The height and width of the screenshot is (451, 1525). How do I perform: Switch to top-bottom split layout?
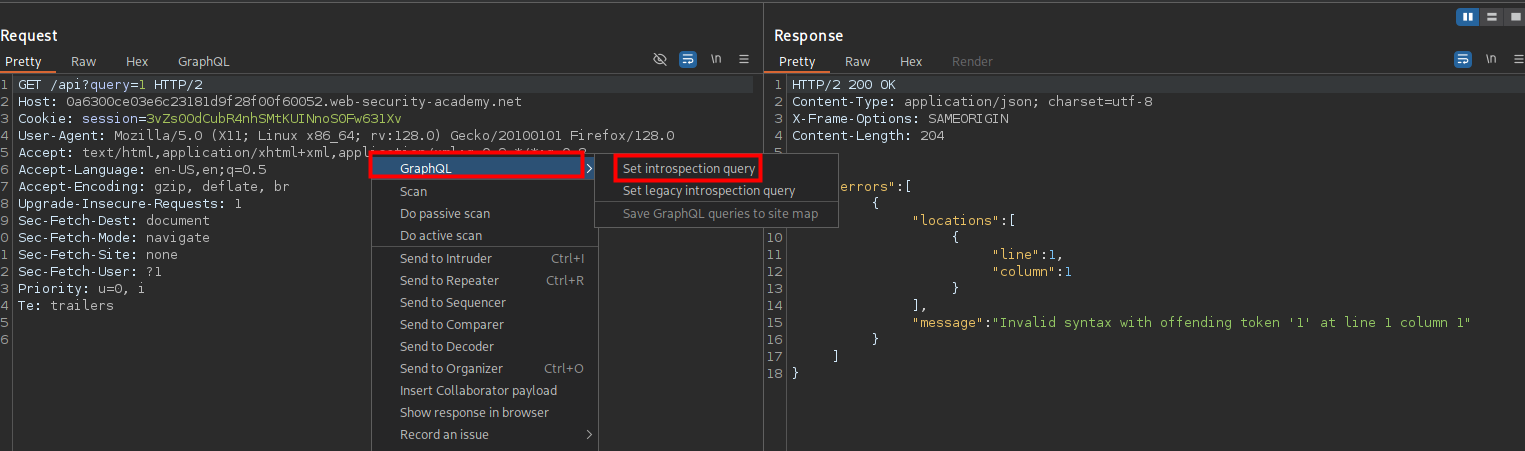coord(1491,17)
